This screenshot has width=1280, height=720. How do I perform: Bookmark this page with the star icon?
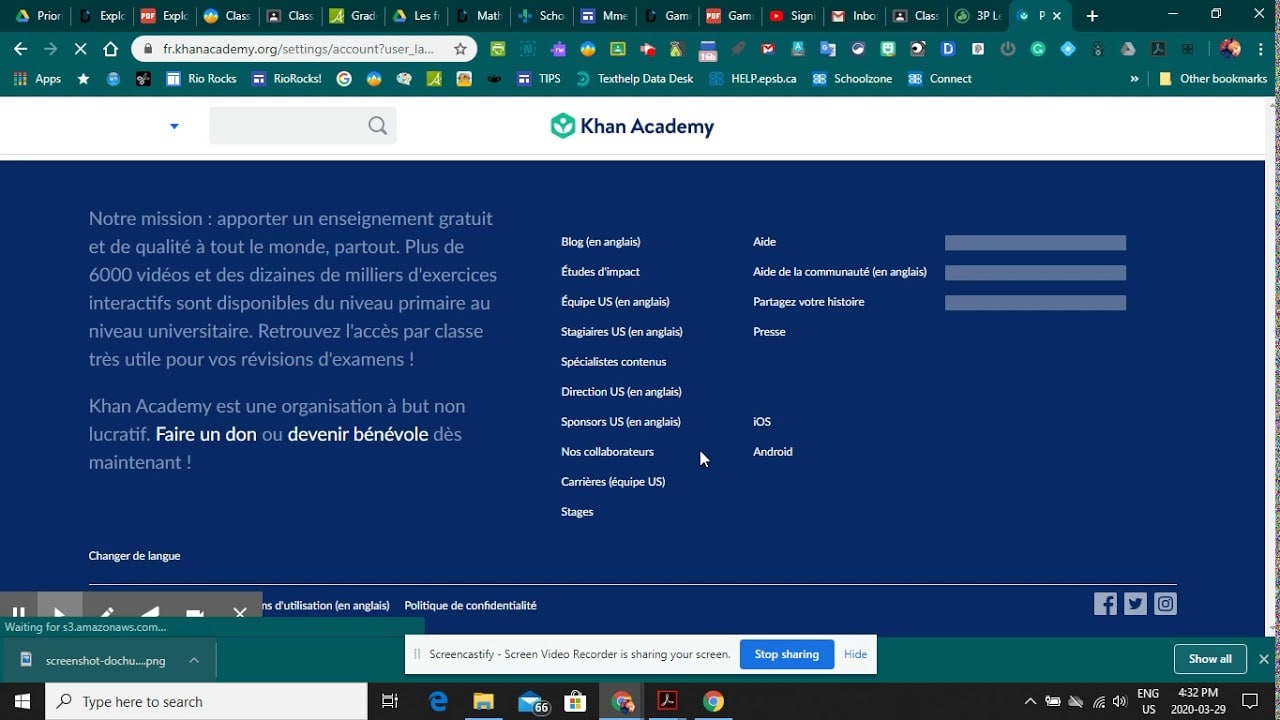(460, 48)
